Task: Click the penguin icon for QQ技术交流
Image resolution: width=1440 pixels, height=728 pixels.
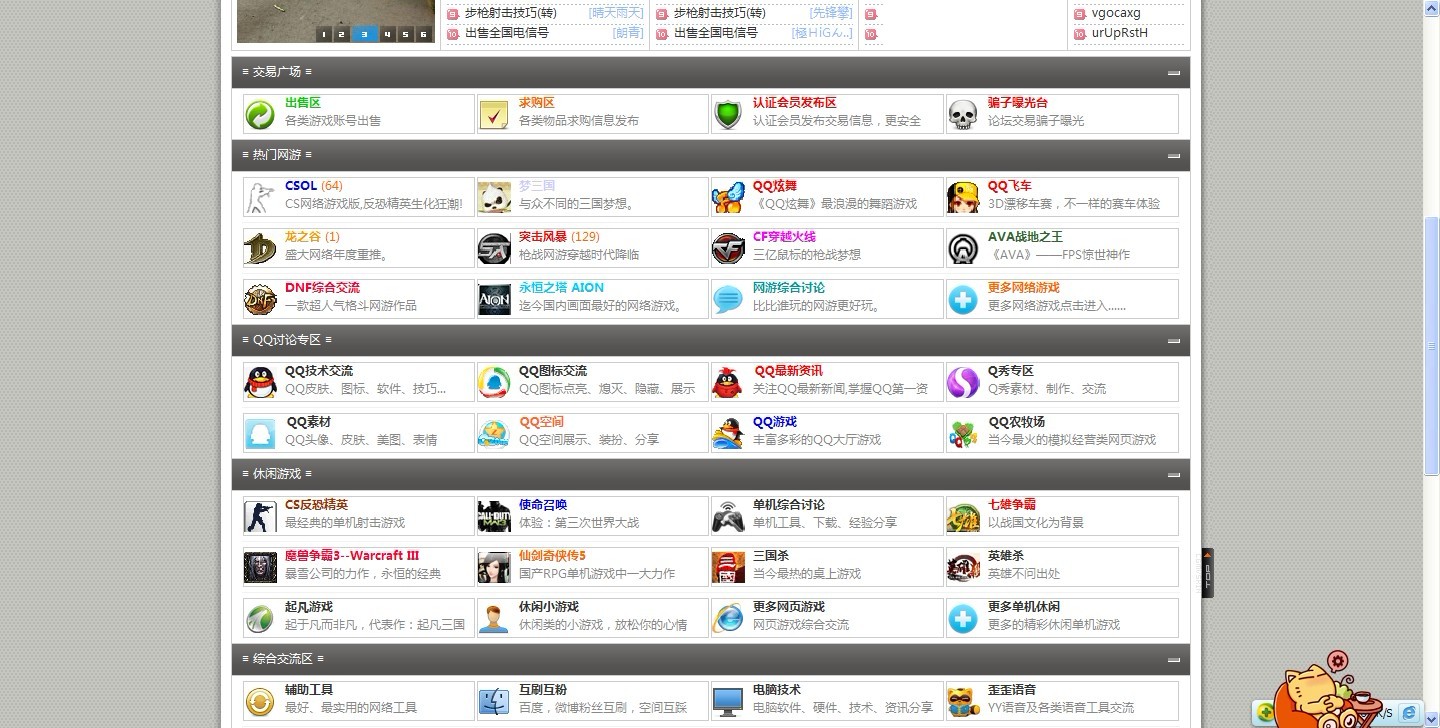Action: click(260, 382)
